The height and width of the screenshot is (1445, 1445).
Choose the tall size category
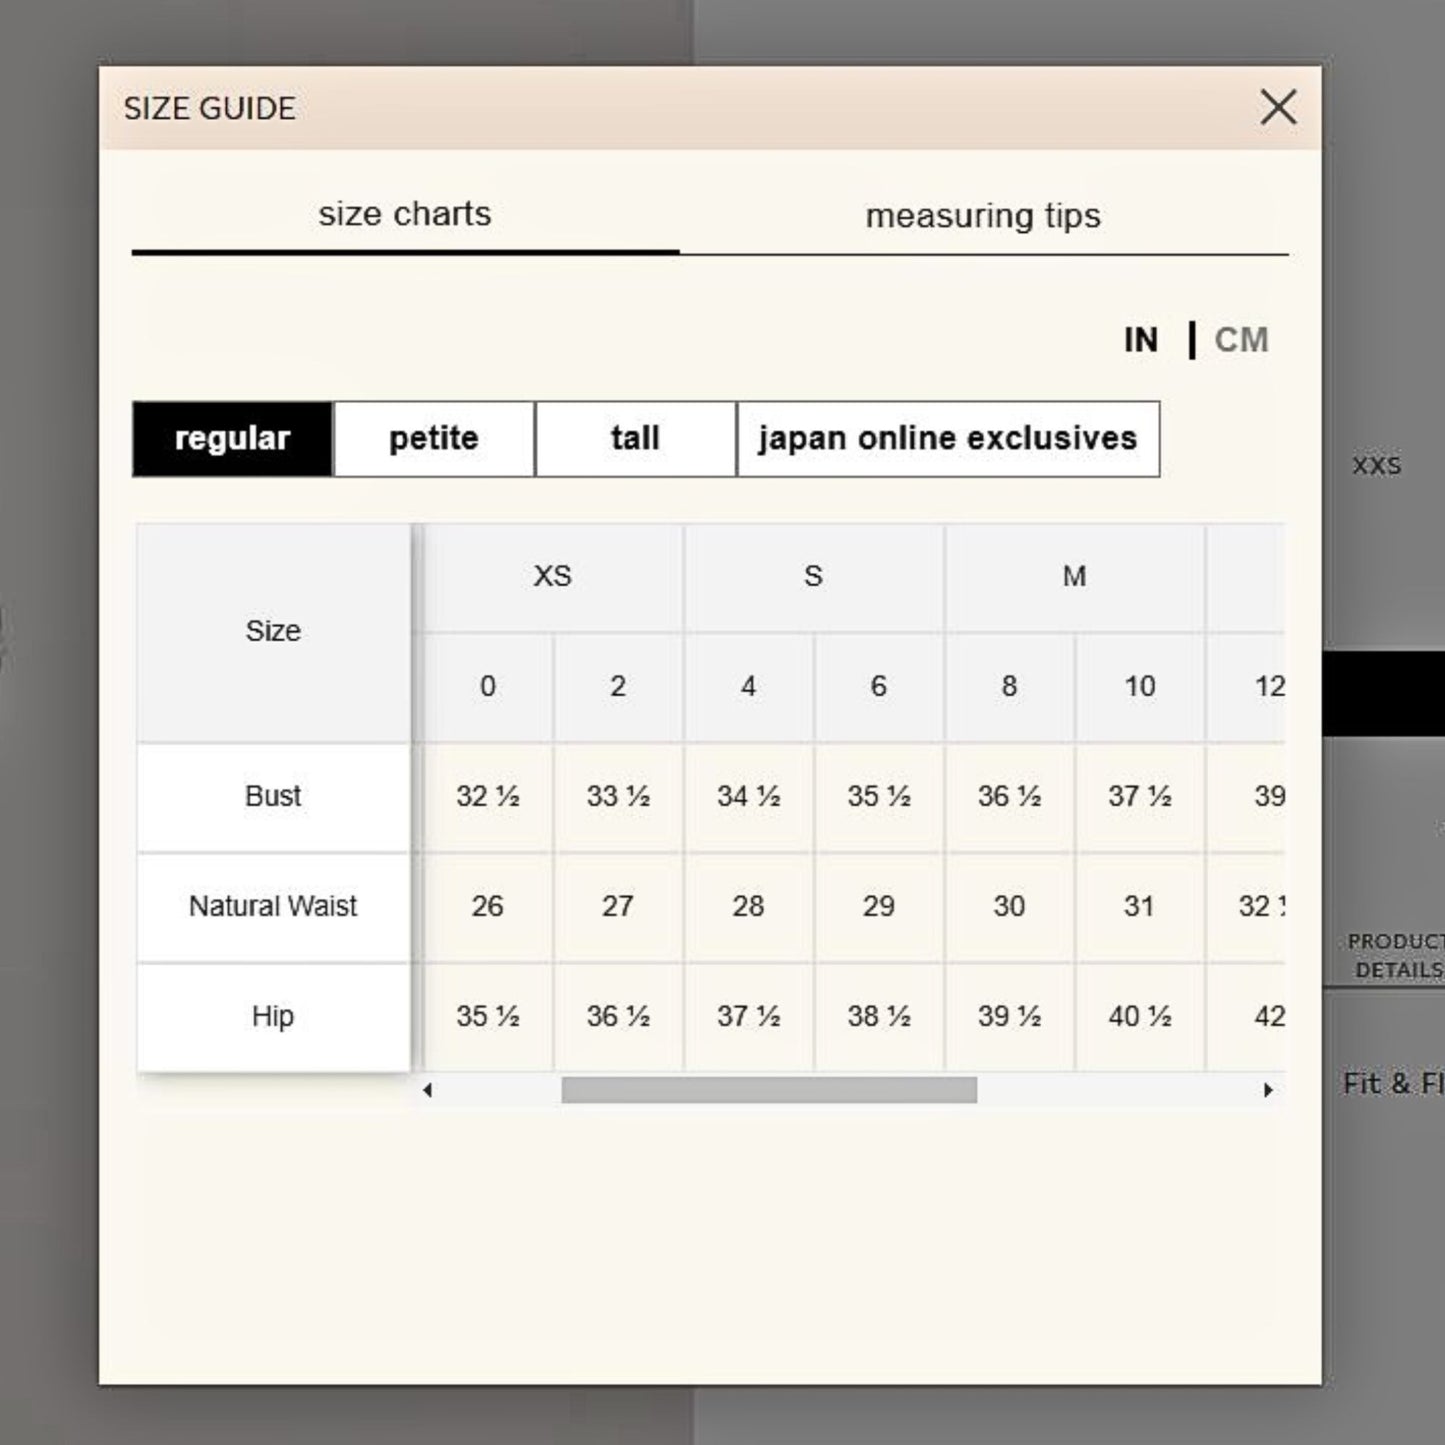[635, 439]
